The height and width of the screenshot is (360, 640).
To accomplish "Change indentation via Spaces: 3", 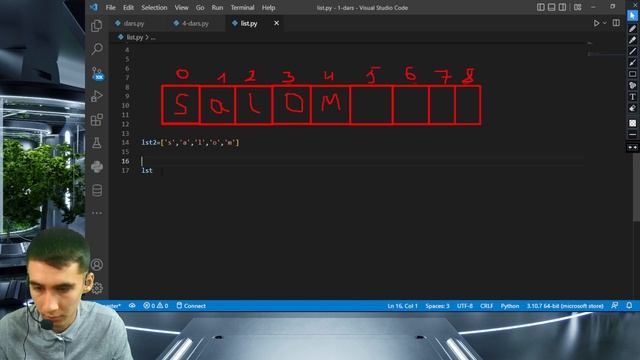I will pos(437,306).
